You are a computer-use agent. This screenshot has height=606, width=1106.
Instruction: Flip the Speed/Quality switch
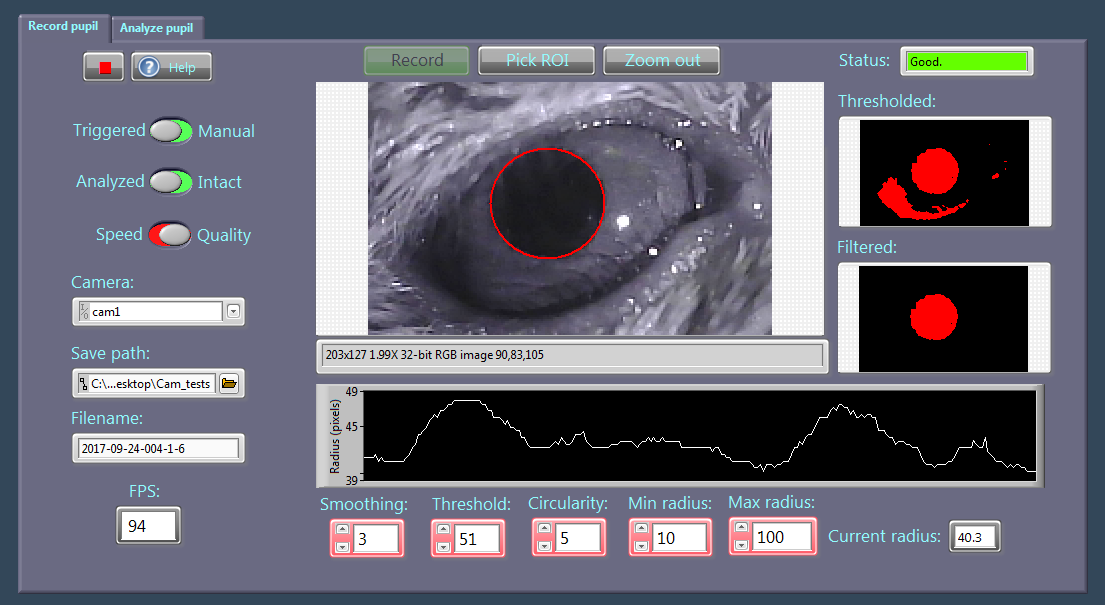coord(171,235)
